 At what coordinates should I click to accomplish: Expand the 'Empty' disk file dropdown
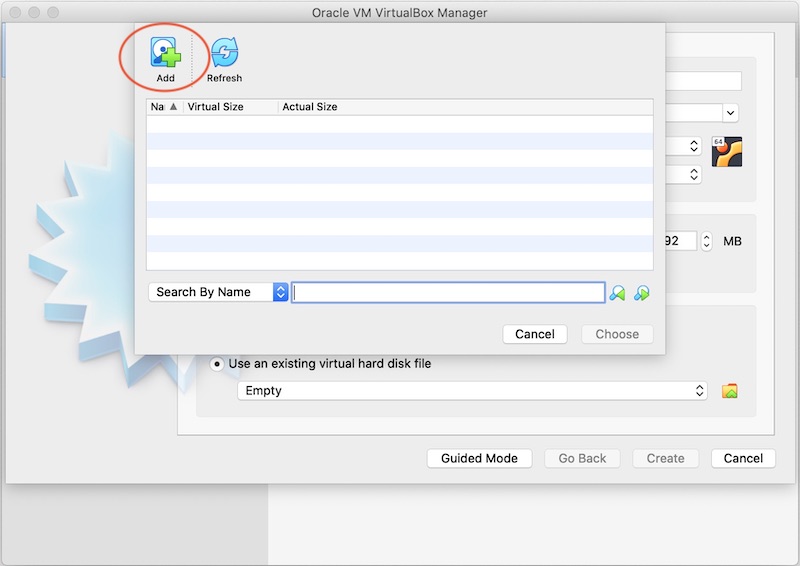[472, 391]
